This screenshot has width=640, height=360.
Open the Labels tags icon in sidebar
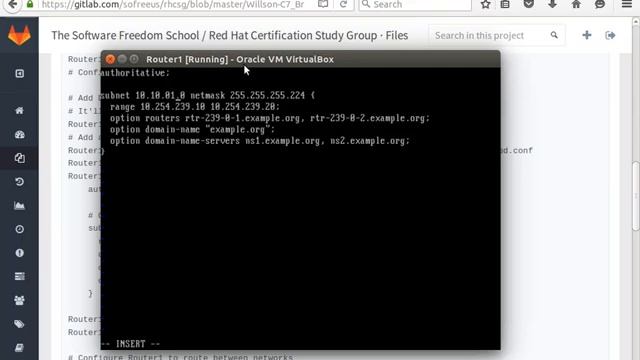(x=20, y=324)
